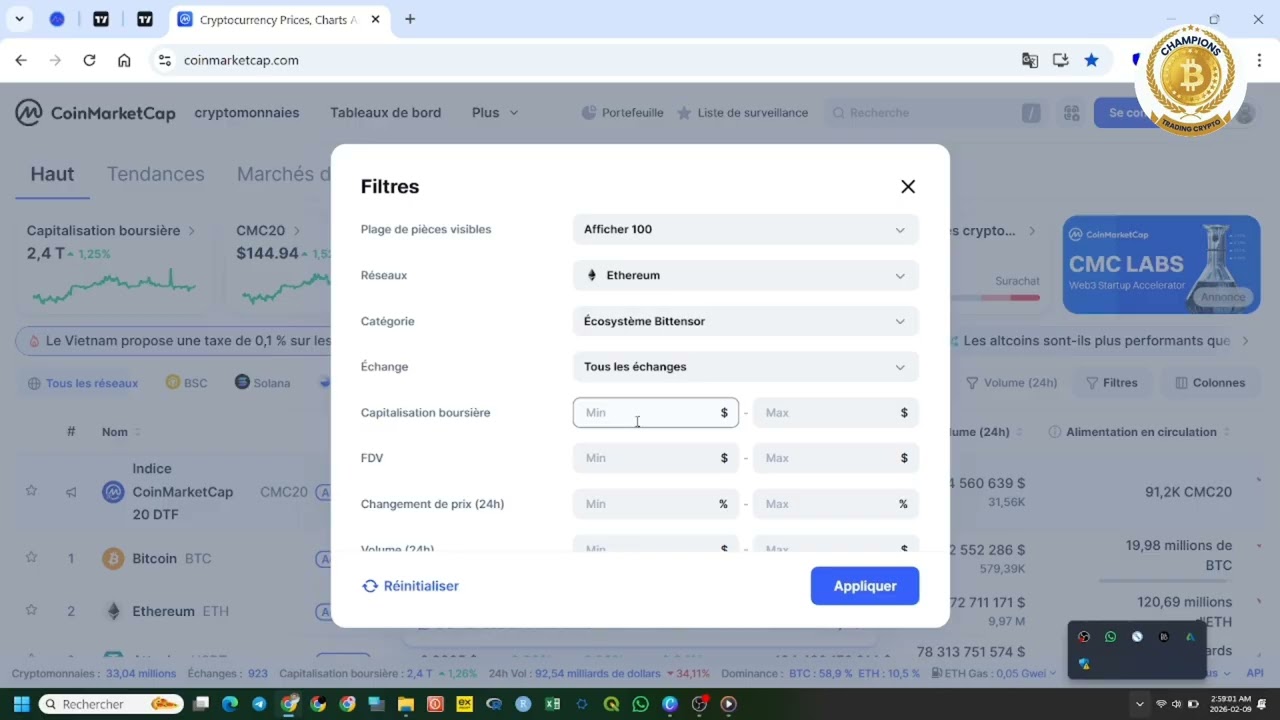Open the Google Translate page icon
Screen dimensions: 1280x720
click(1030, 60)
